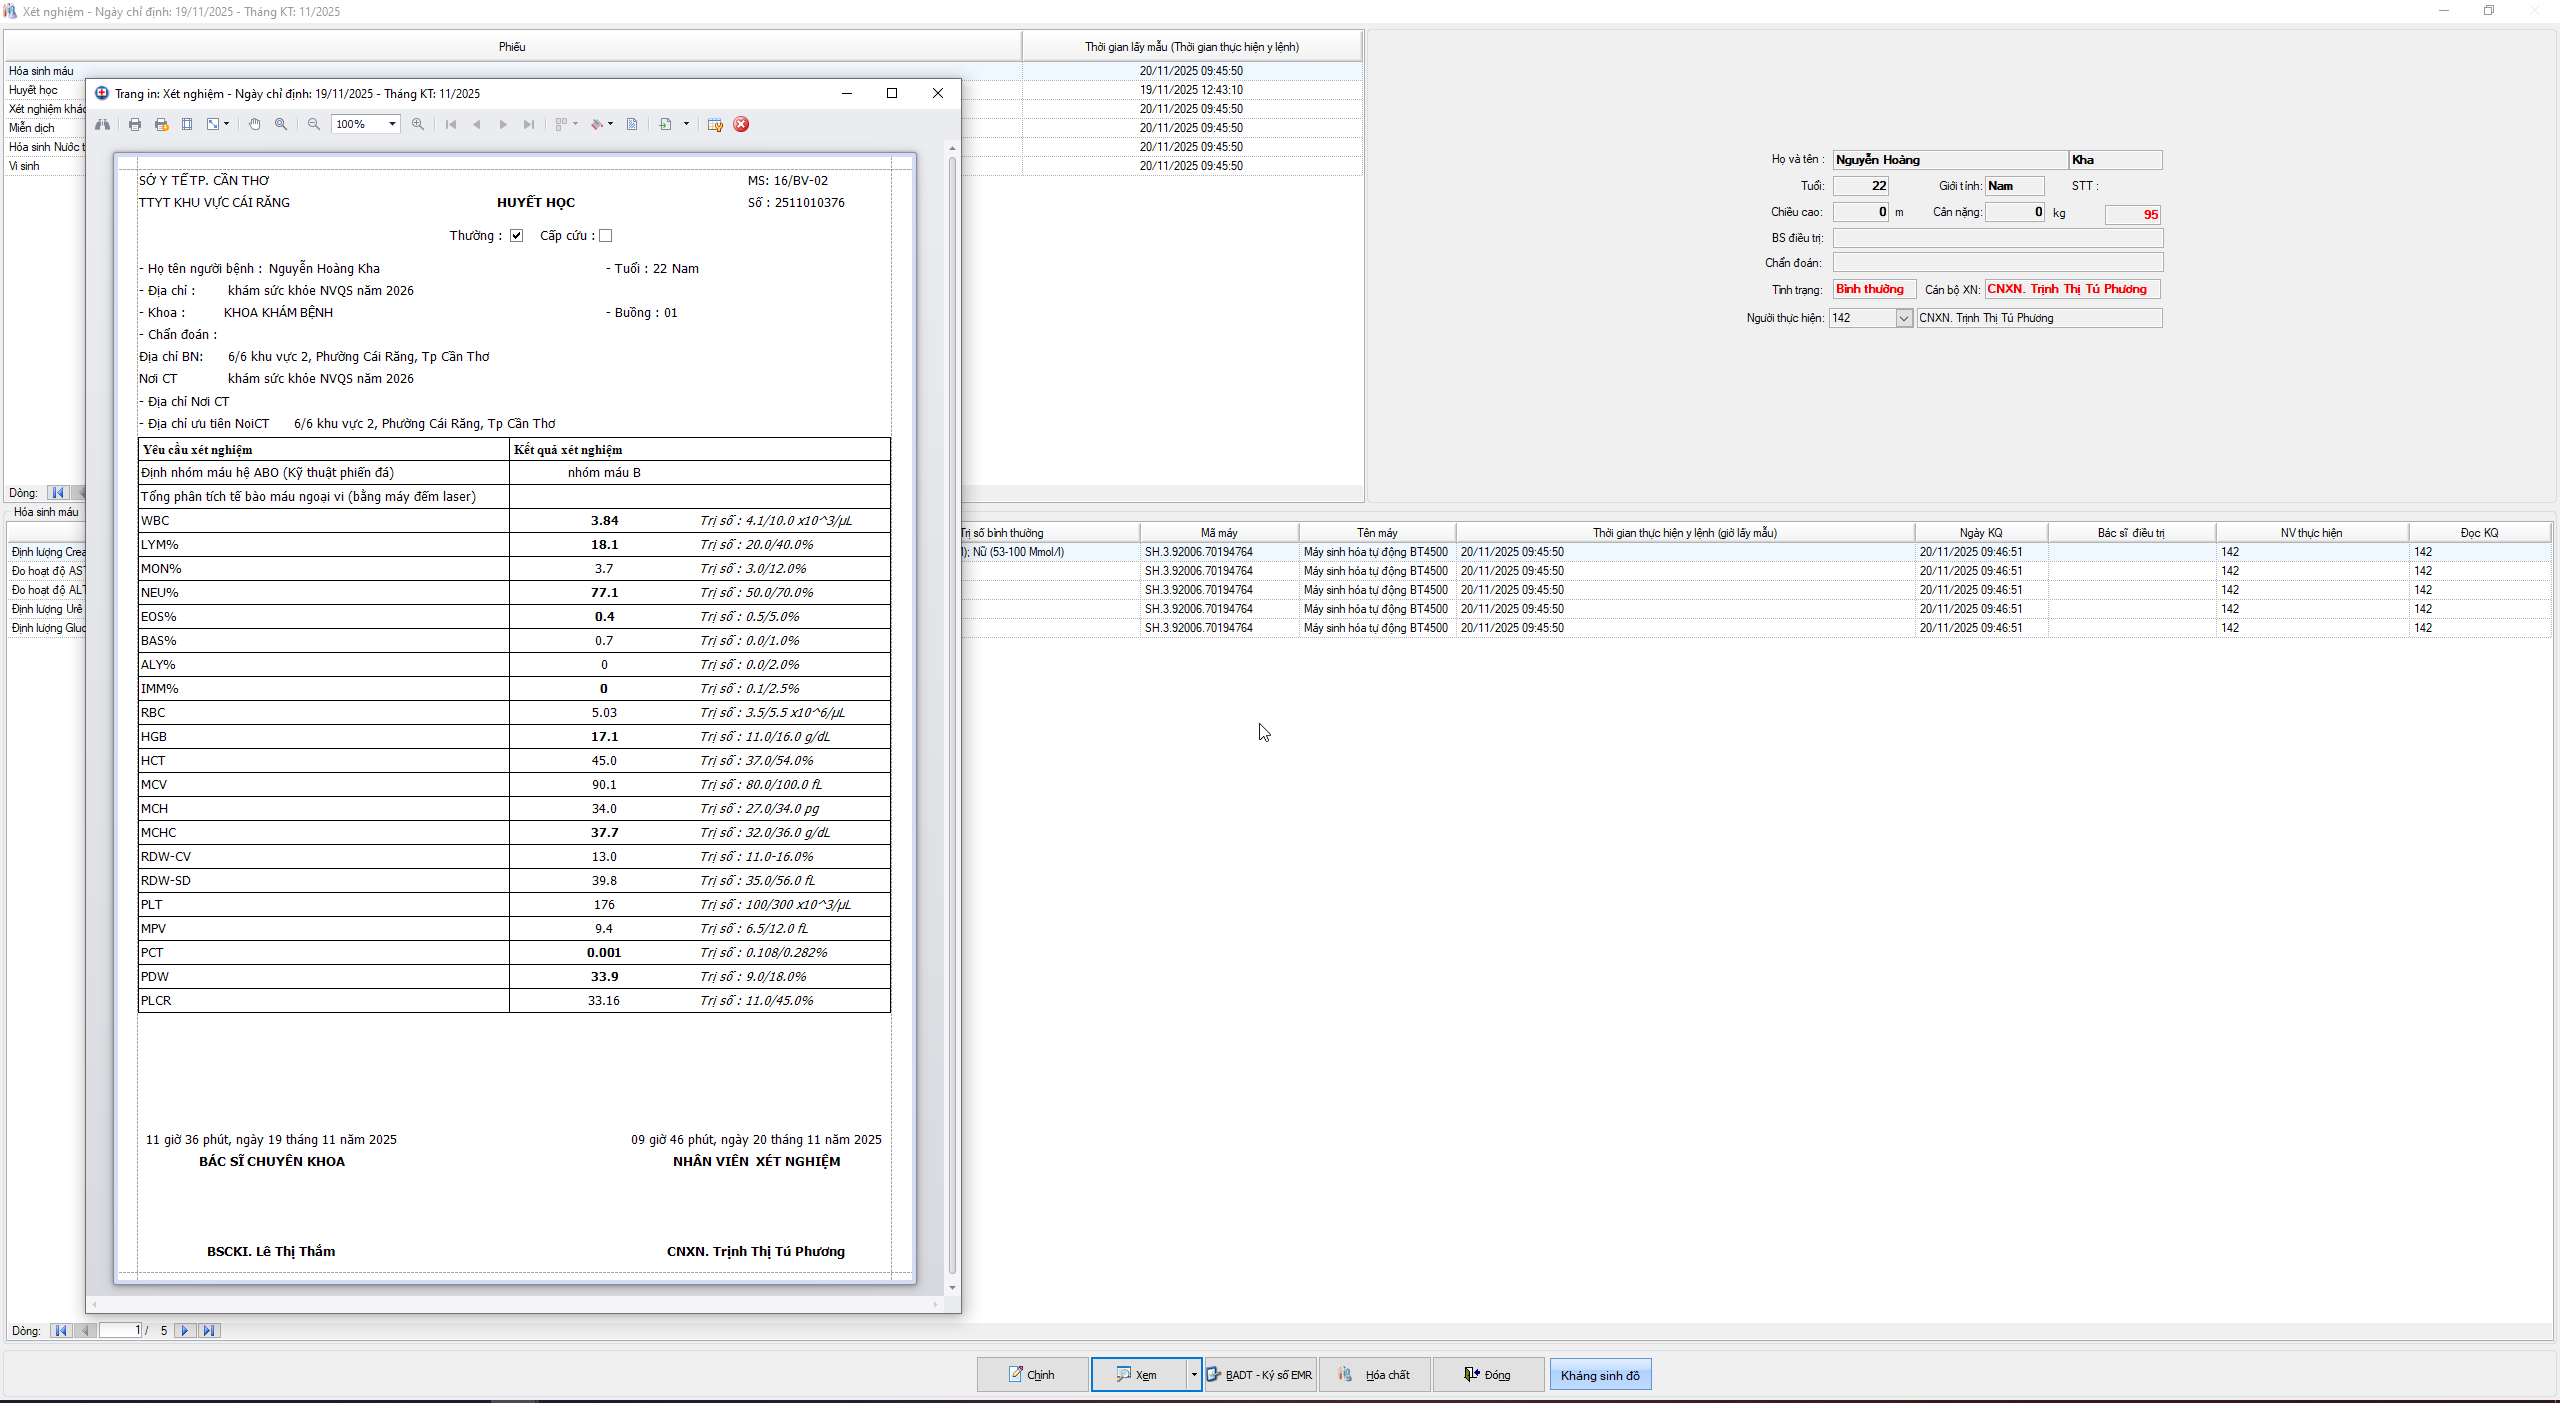This screenshot has width=2560, height=1403.
Task: Click the zoom out magnifier icon
Action: pos(314,124)
